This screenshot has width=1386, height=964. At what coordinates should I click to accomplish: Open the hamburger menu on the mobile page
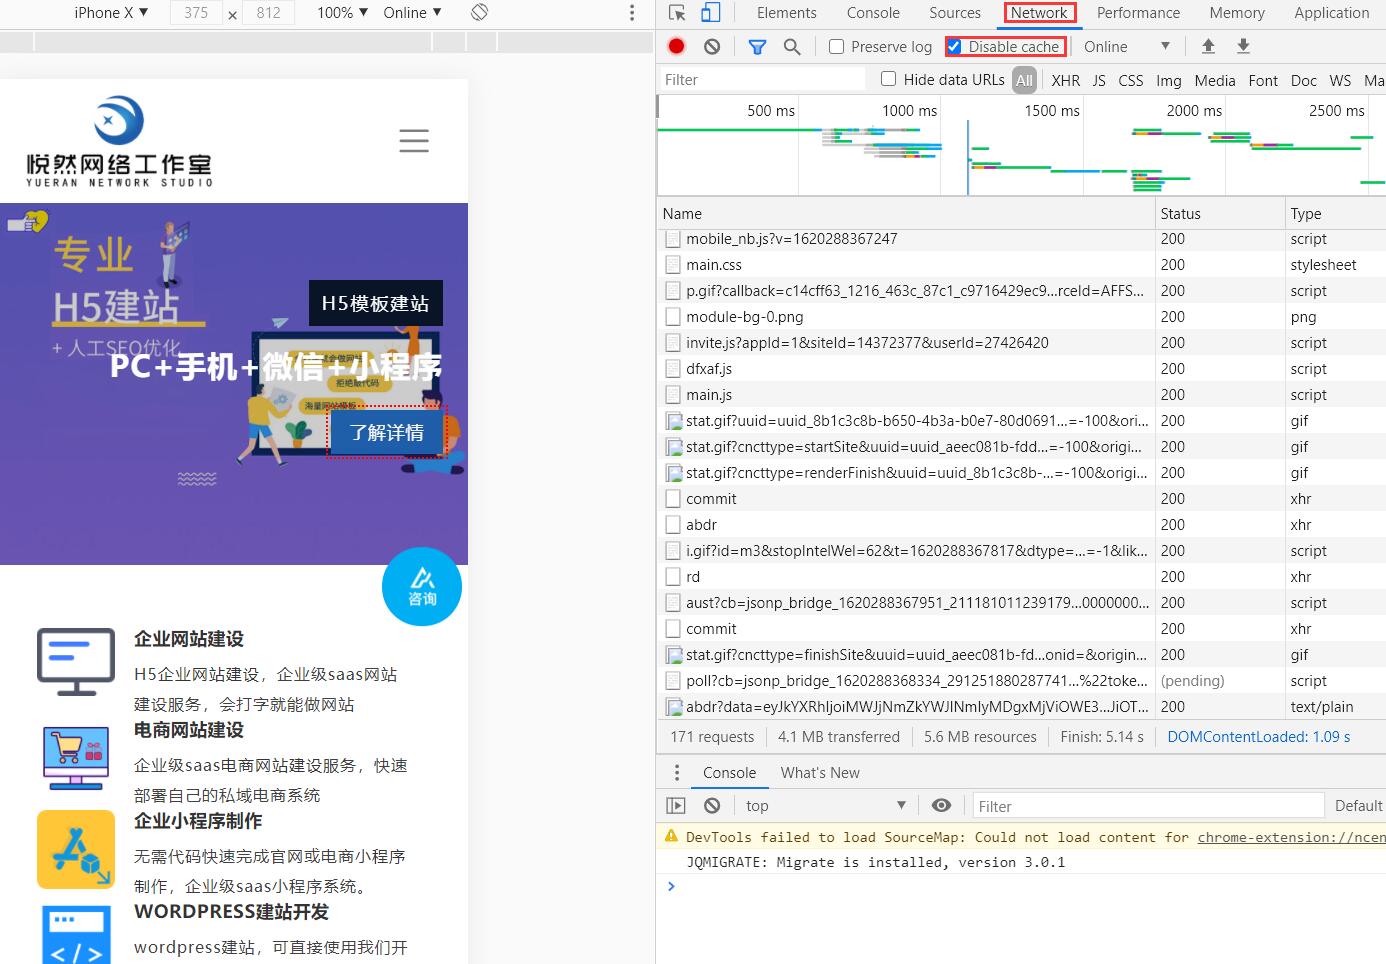pos(414,141)
